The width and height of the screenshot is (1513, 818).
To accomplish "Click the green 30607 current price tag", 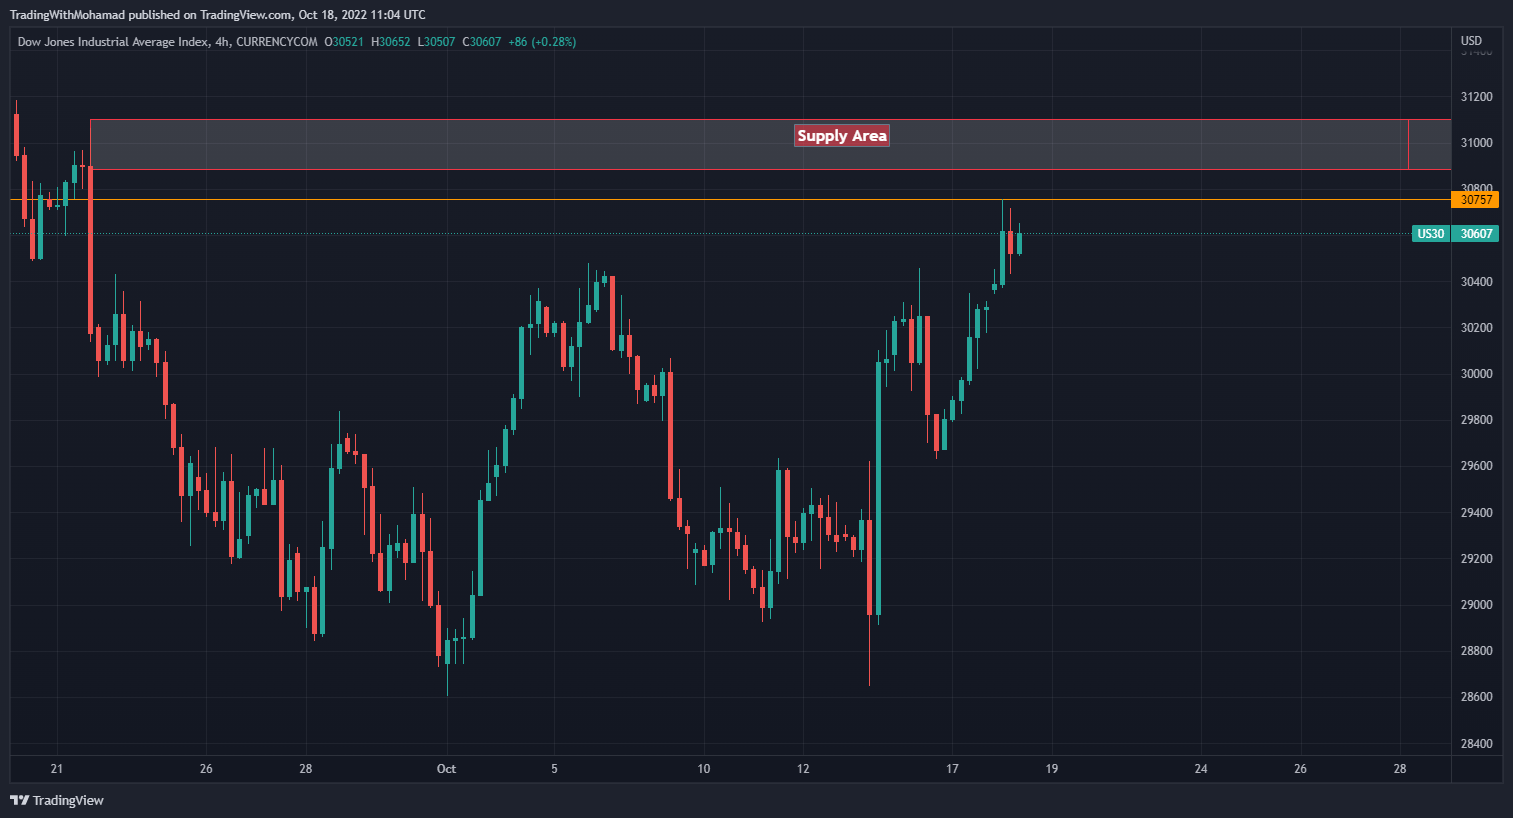I will [1476, 234].
